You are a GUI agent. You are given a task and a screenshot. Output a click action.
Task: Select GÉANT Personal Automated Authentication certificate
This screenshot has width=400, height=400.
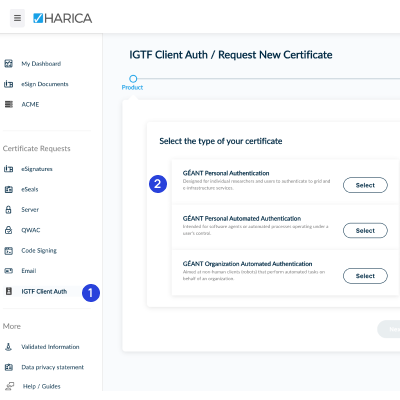(x=365, y=231)
